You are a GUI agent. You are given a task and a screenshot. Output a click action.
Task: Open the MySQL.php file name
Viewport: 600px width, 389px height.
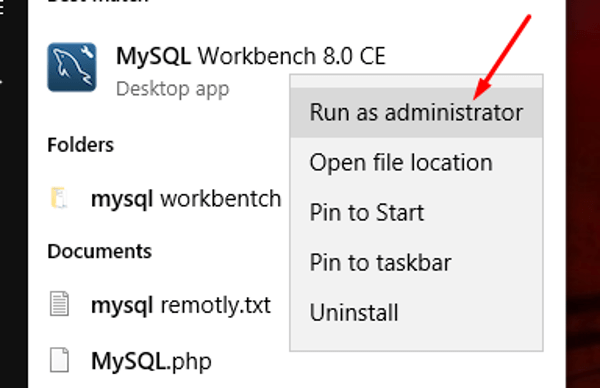(x=151, y=361)
